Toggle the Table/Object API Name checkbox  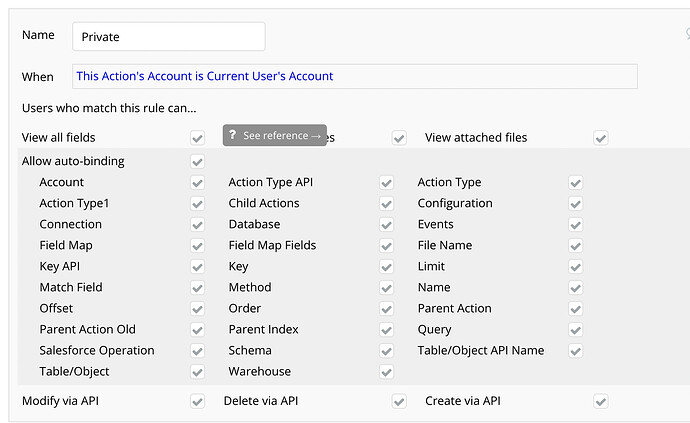576,351
